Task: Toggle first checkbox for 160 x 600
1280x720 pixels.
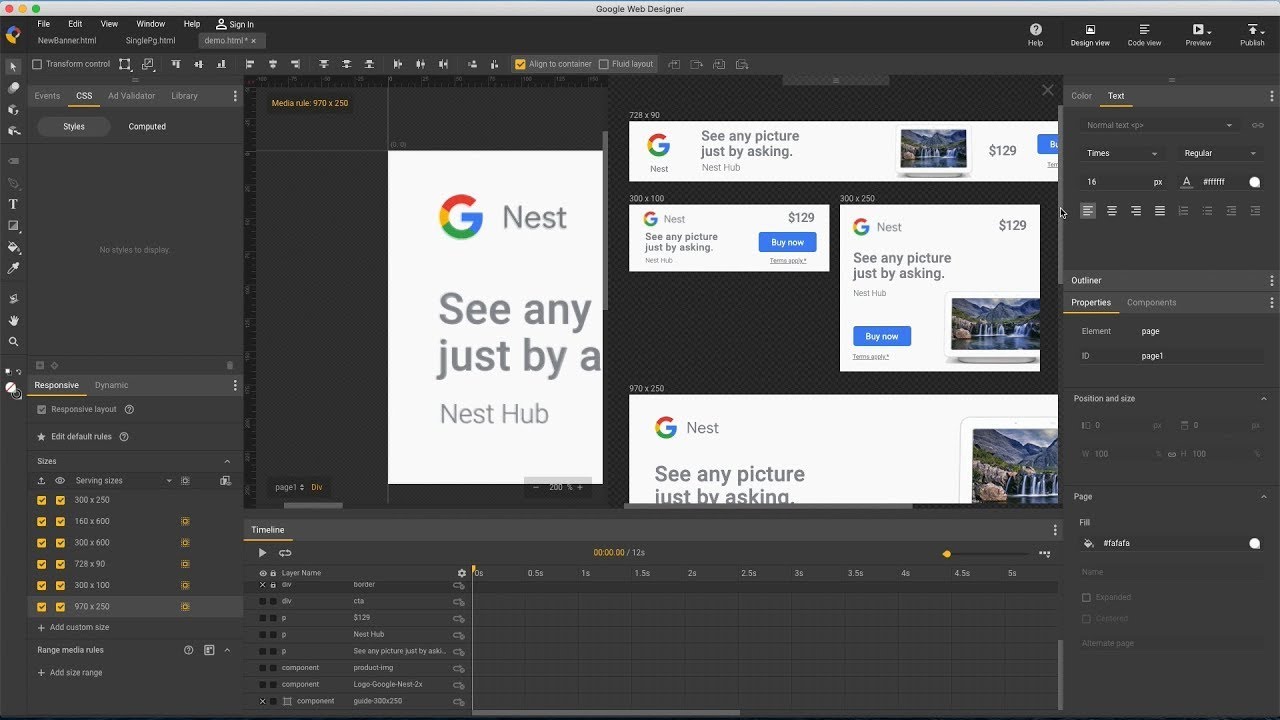Action: click(42, 521)
